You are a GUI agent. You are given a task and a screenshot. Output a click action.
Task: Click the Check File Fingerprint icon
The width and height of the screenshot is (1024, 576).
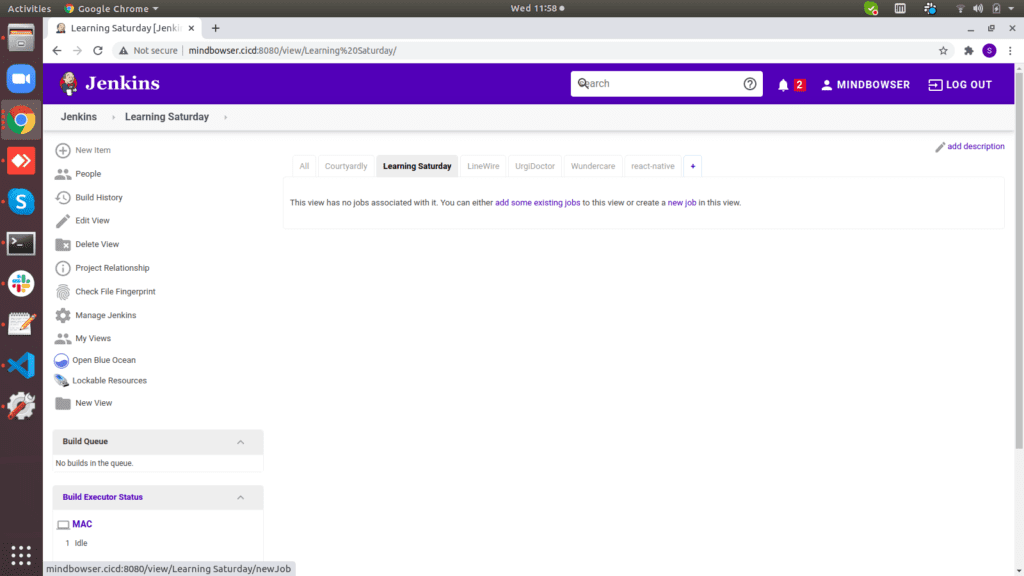pos(63,292)
